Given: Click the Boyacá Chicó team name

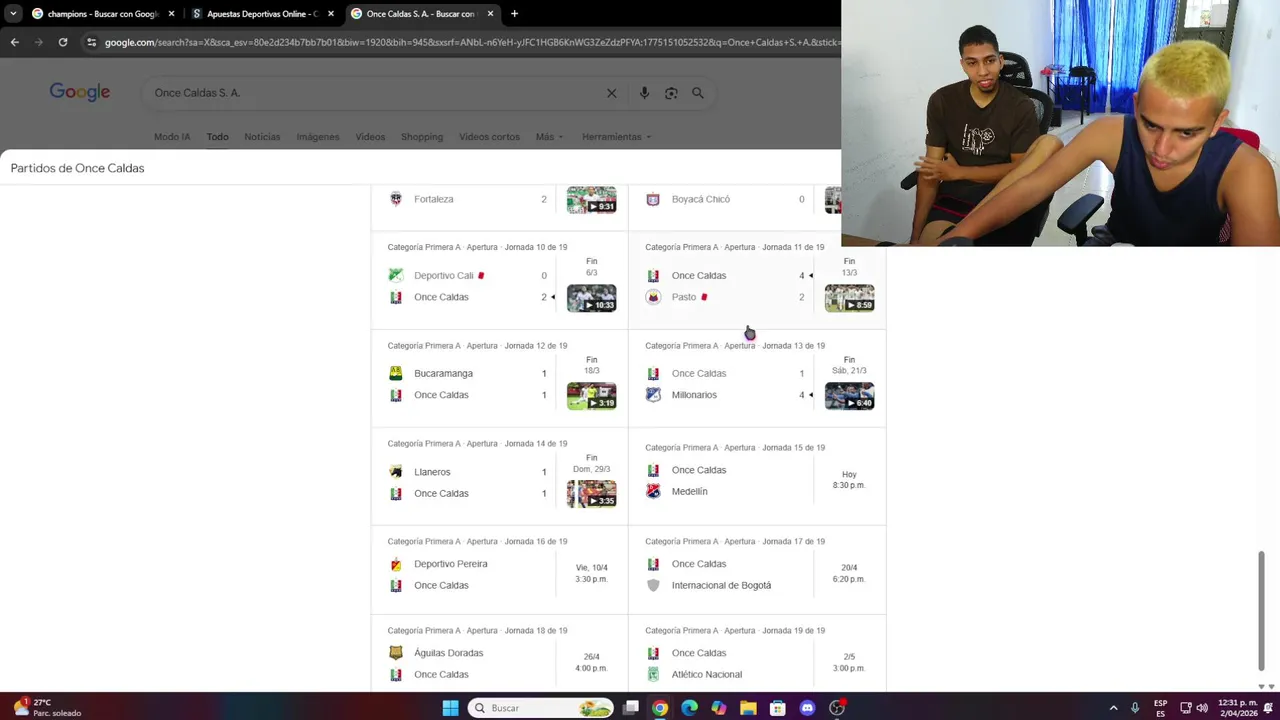Looking at the screenshot, I should 700,199.
